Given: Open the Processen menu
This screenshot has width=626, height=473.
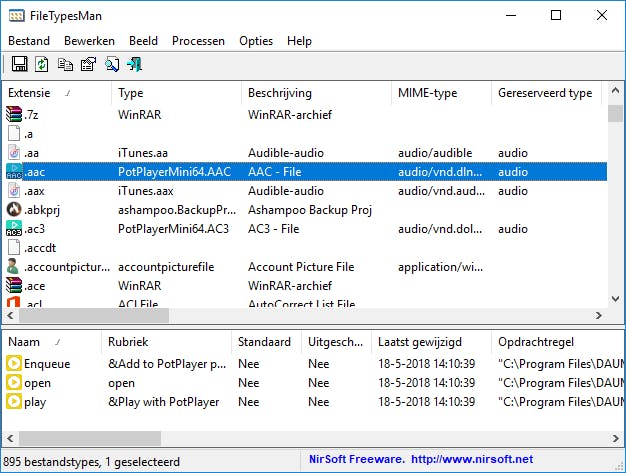Looking at the screenshot, I should [198, 41].
